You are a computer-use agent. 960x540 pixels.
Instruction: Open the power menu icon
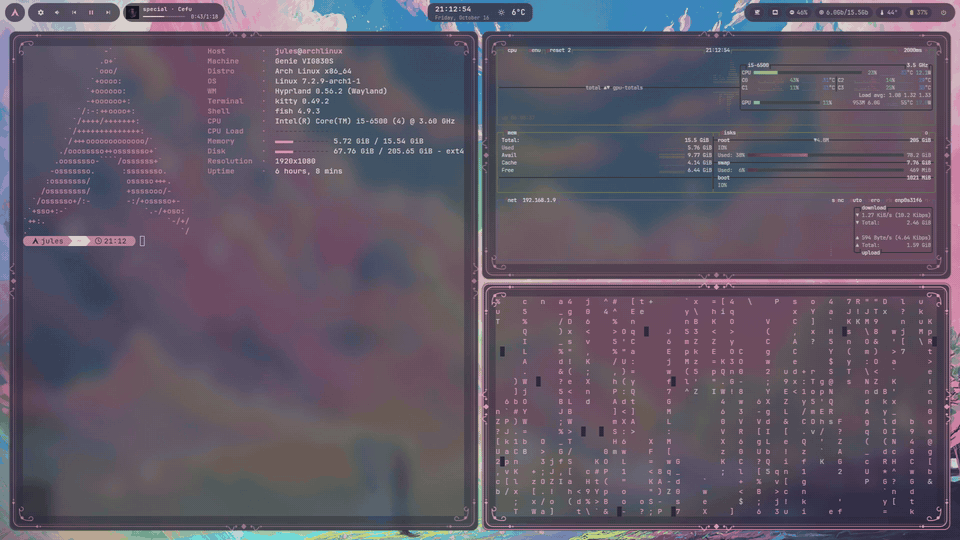coord(942,12)
